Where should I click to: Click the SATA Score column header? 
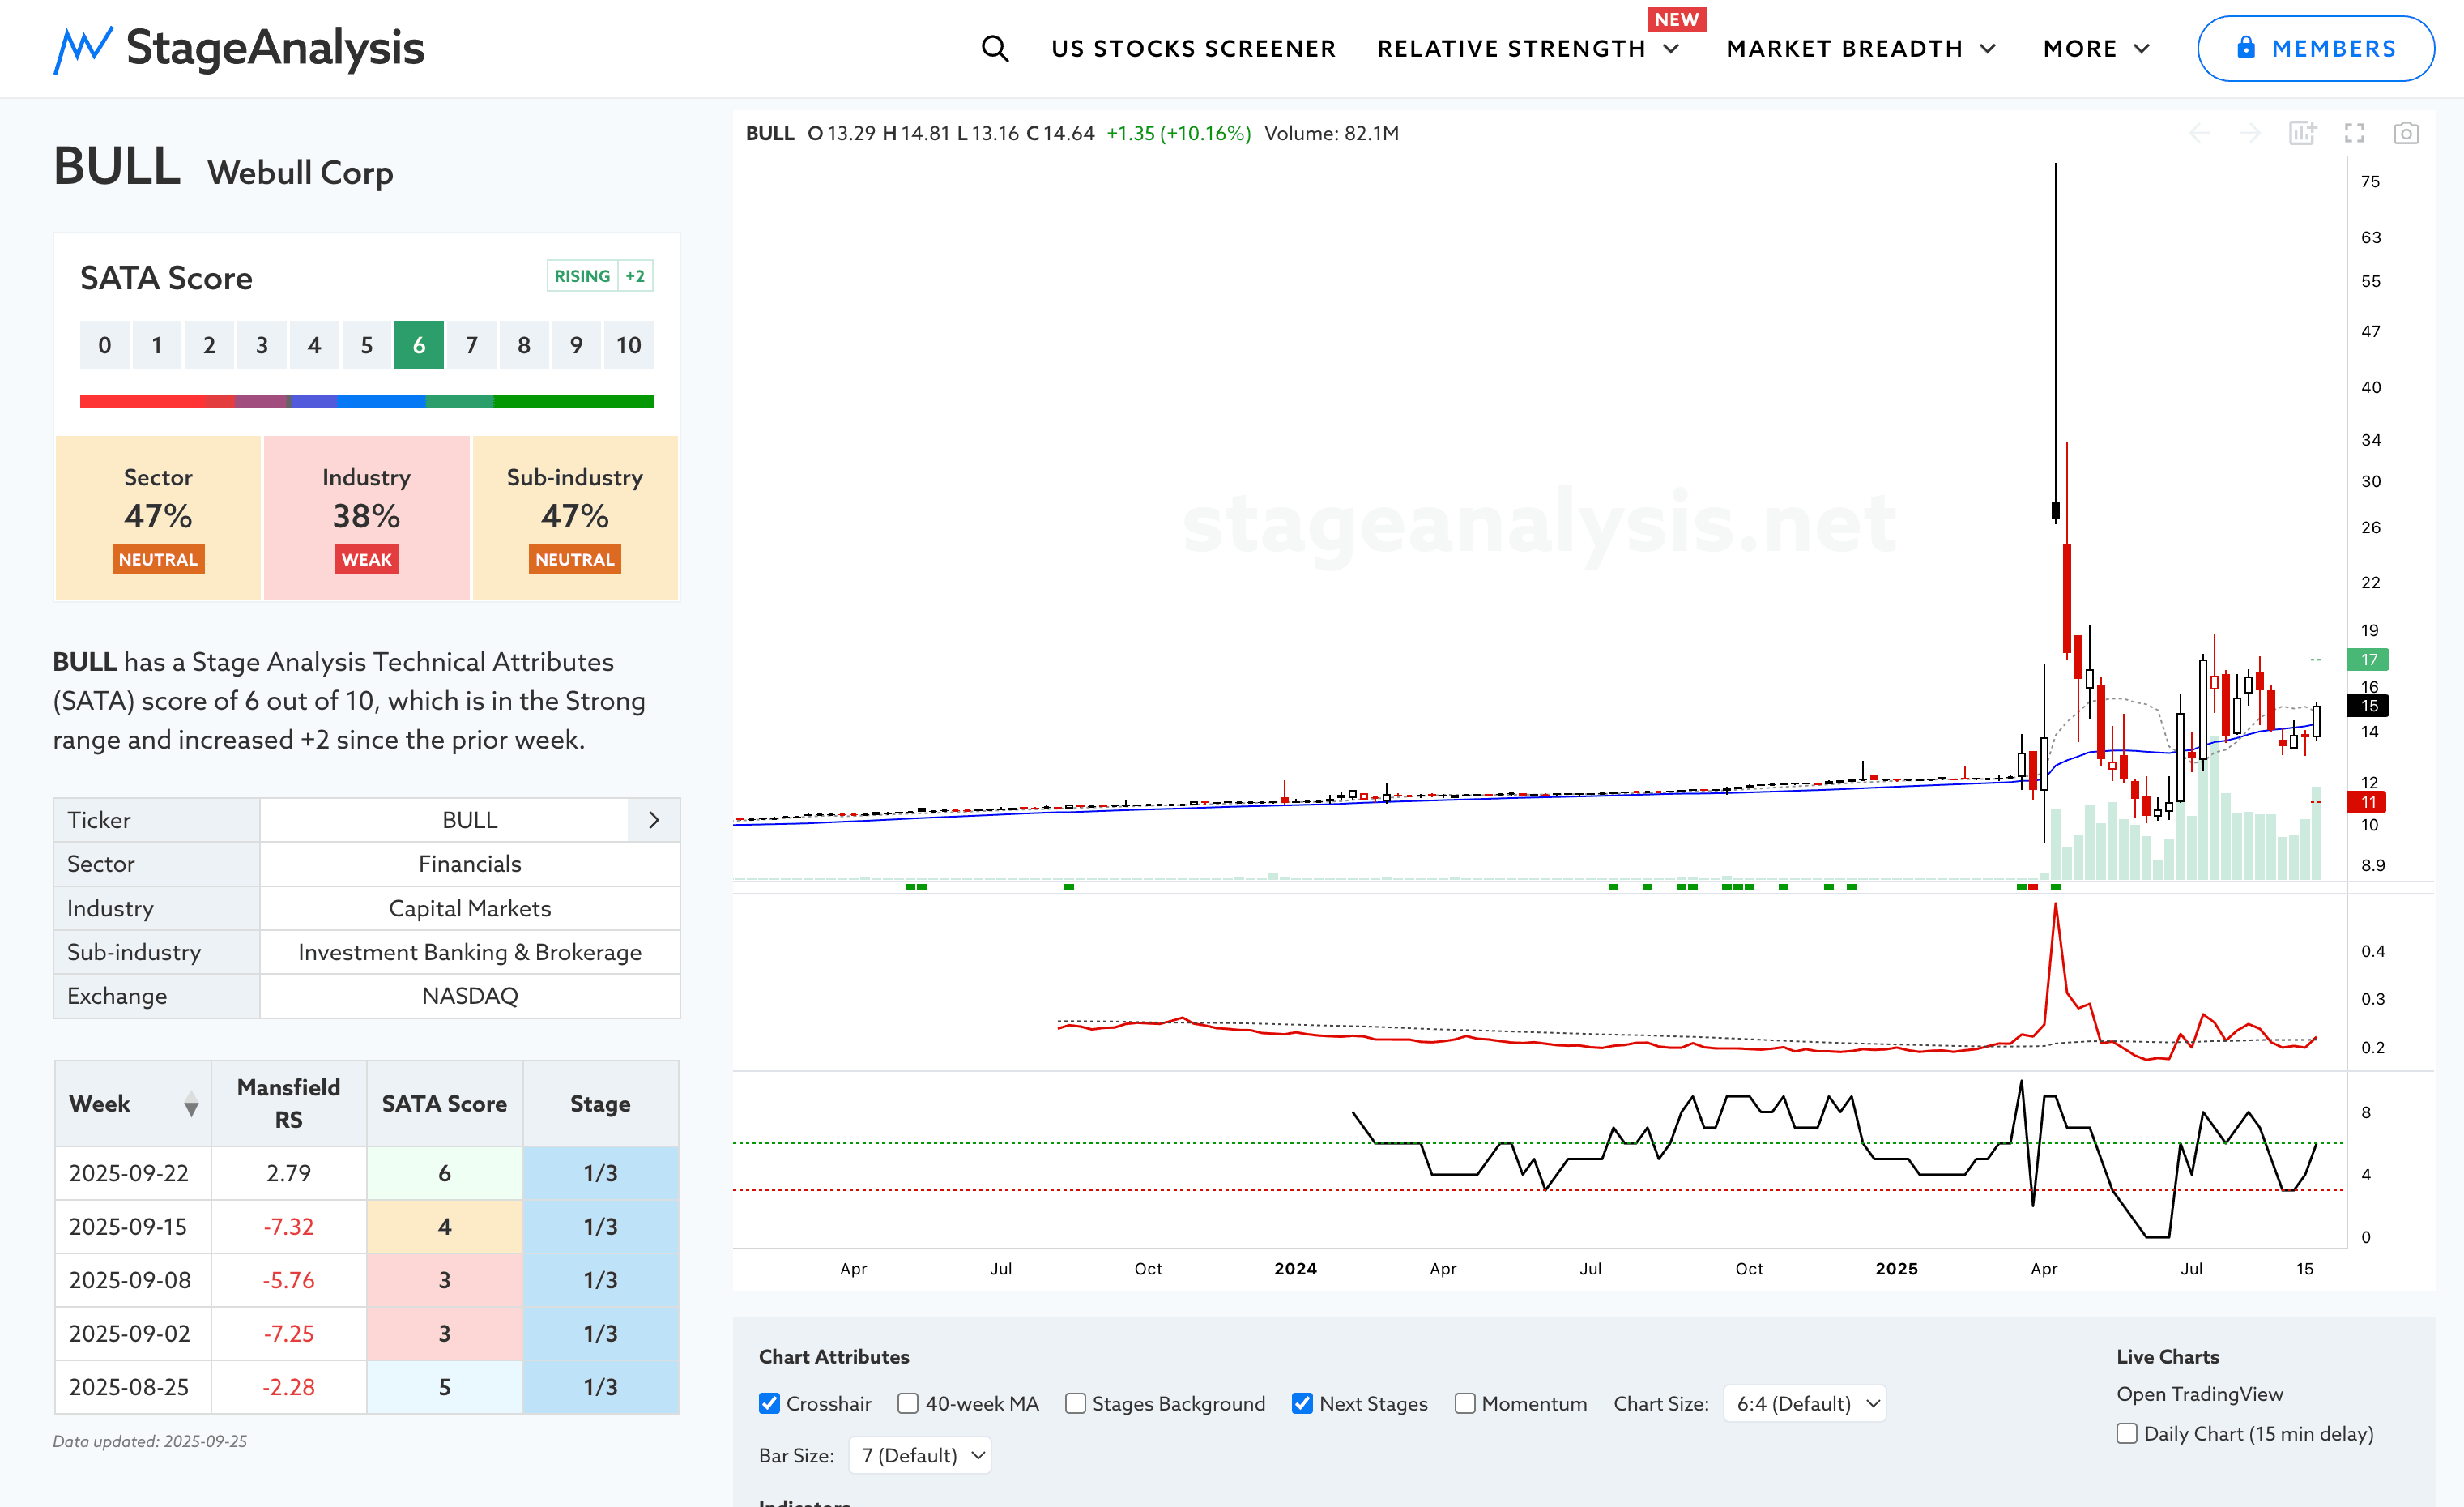pos(445,1104)
